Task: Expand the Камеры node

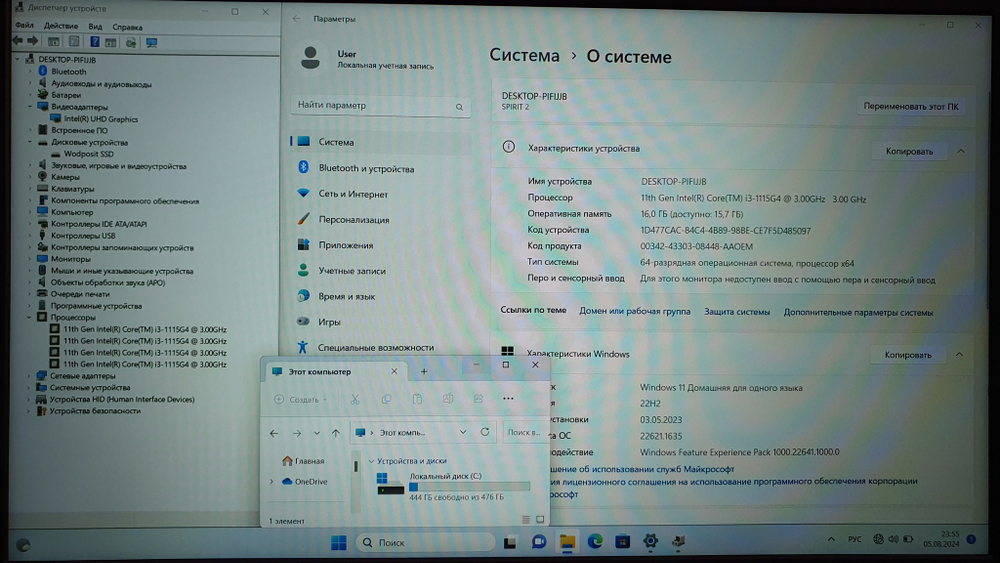Action: click(x=29, y=177)
